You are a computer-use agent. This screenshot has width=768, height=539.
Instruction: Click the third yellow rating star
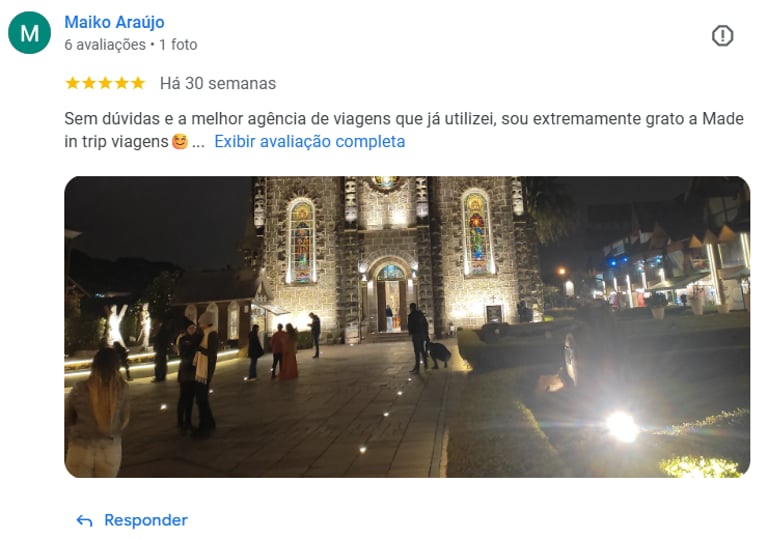click(105, 83)
